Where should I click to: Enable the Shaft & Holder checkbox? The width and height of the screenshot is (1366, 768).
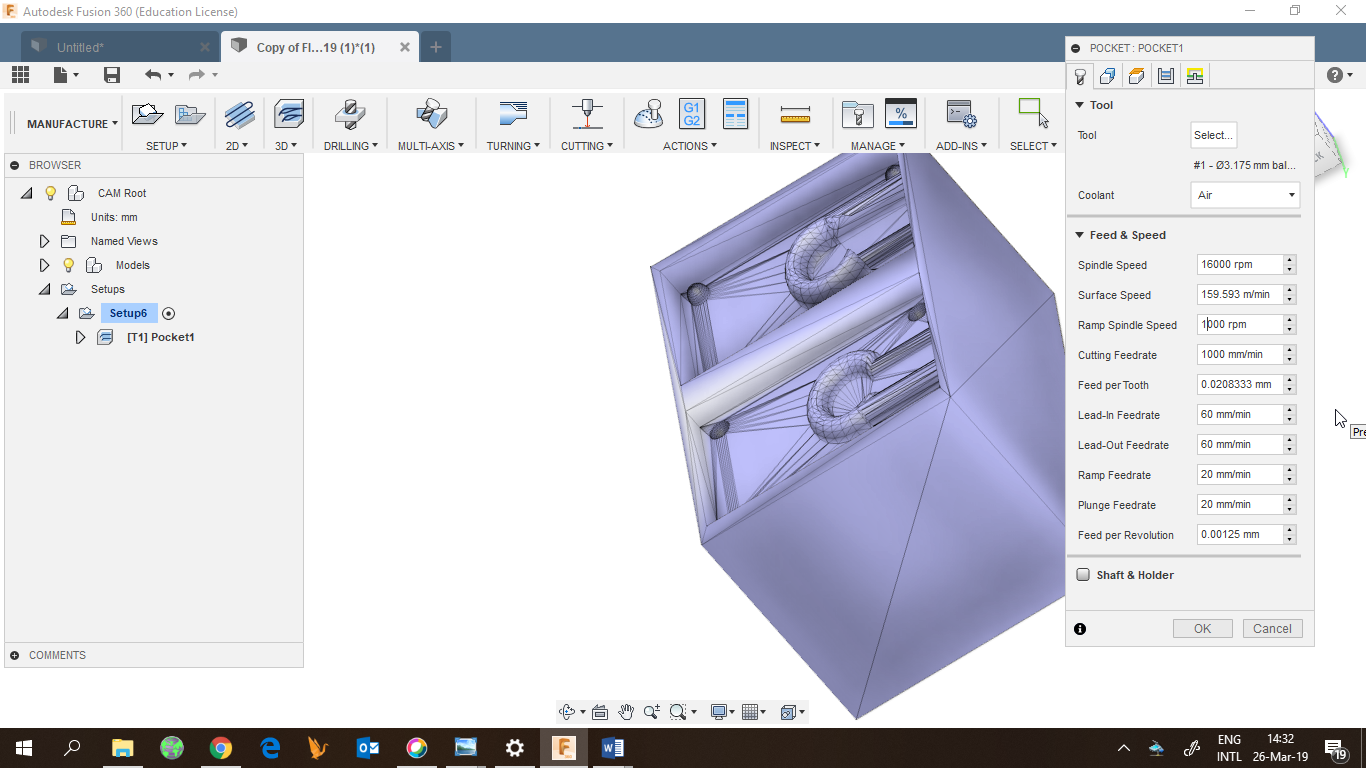(x=1083, y=575)
